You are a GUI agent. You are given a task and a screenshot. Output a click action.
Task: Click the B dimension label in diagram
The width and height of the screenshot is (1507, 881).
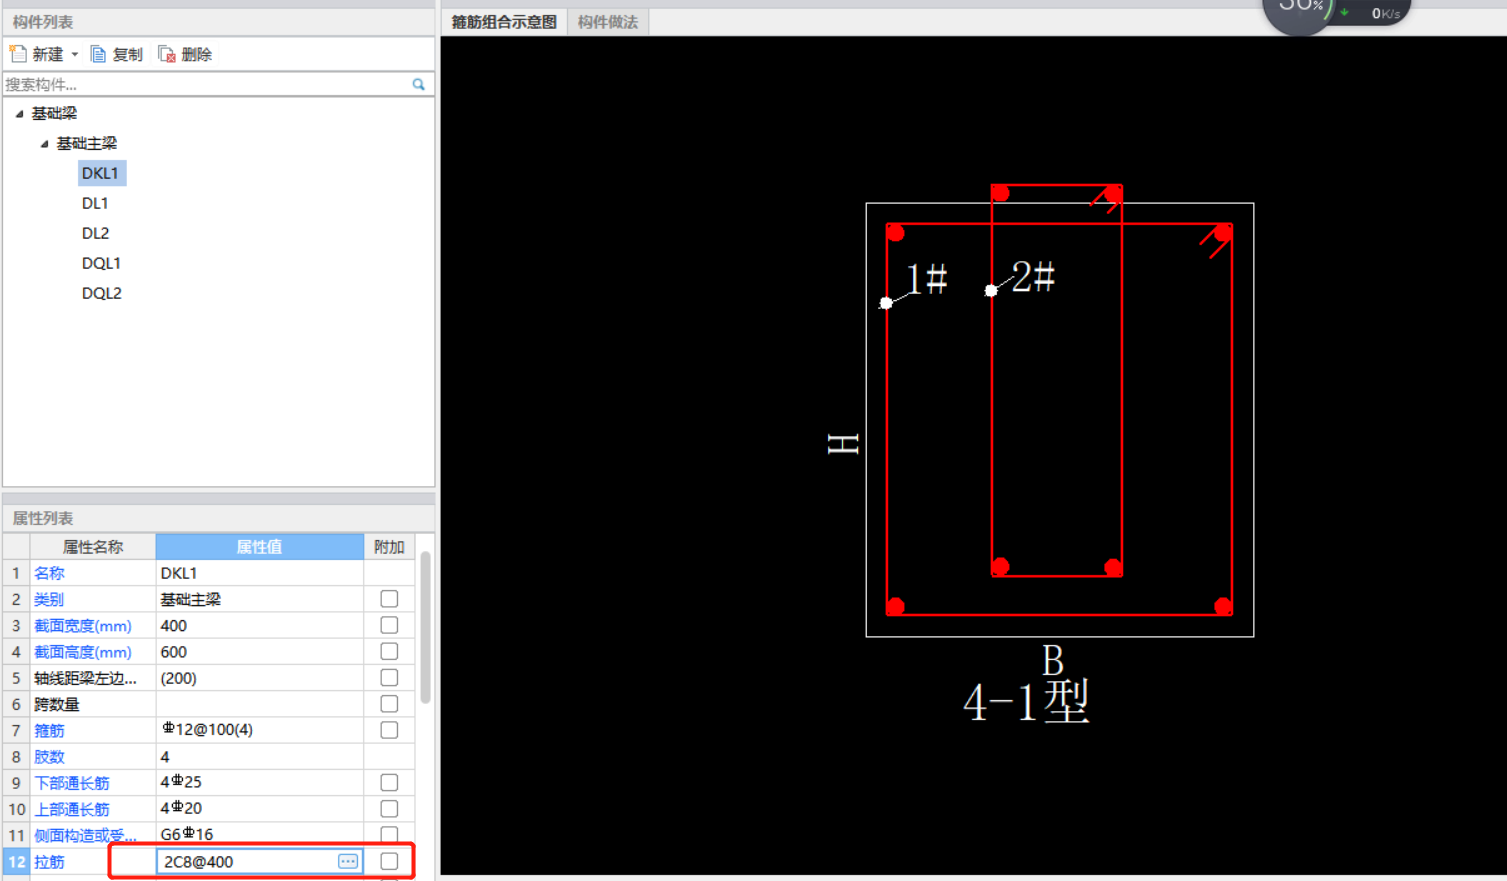click(x=1052, y=661)
